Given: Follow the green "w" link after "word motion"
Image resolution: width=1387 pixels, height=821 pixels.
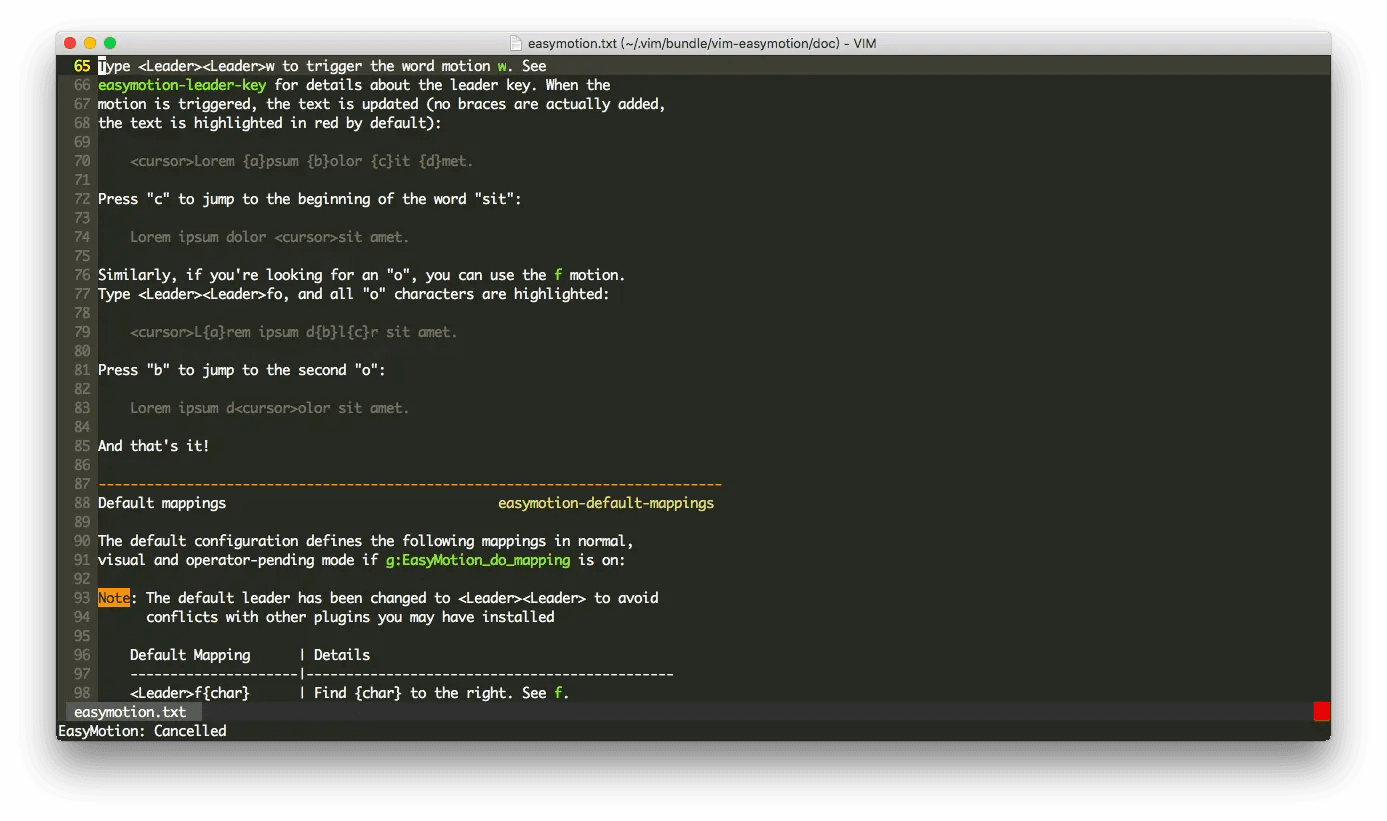Looking at the screenshot, I should tap(502, 66).
